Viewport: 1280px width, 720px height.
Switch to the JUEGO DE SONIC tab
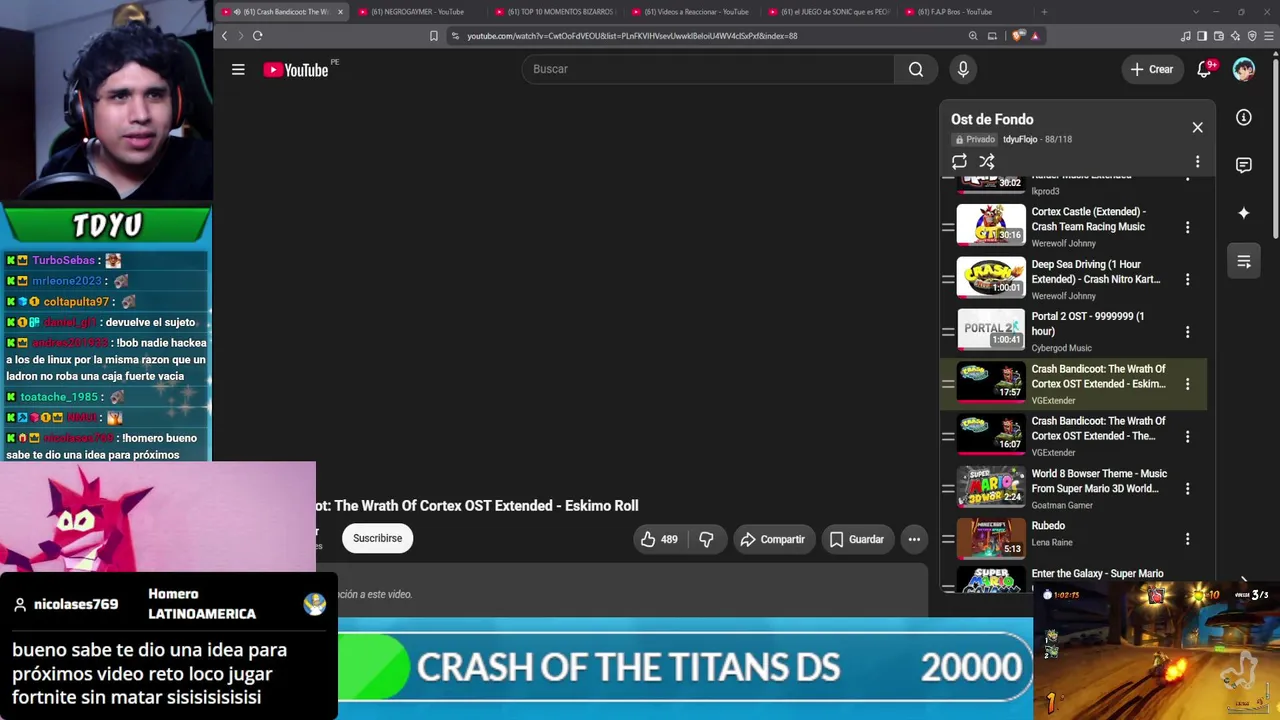tap(827, 12)
